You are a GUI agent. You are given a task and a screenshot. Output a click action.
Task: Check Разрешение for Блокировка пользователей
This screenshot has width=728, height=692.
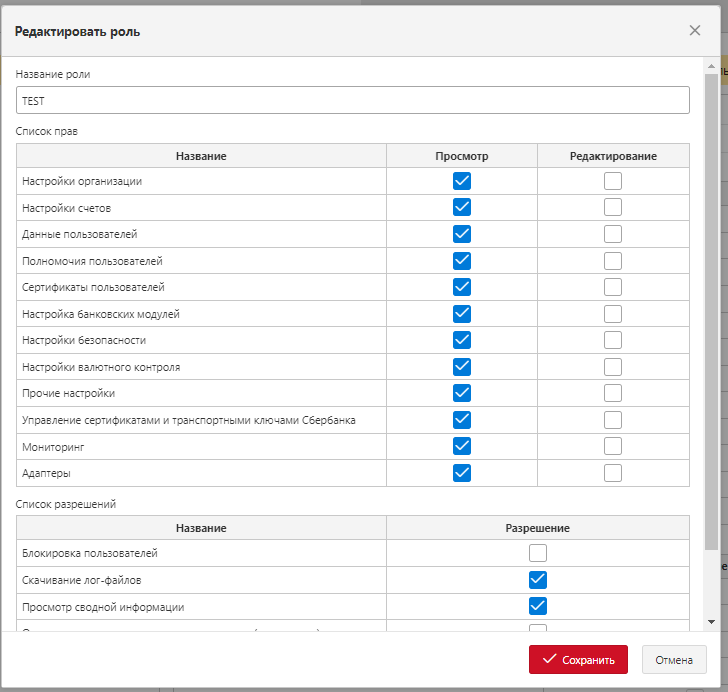[x=538, y=553]
